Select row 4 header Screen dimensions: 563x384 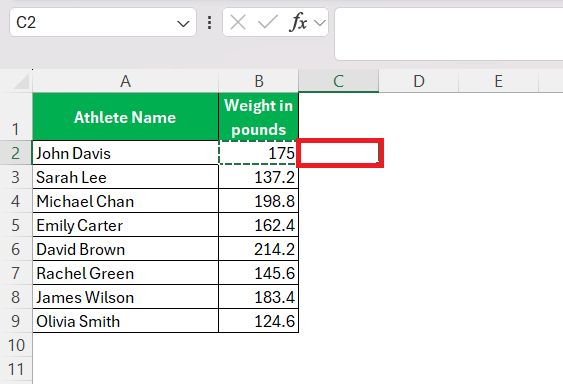pyautogui.click(x=16, y=201)
